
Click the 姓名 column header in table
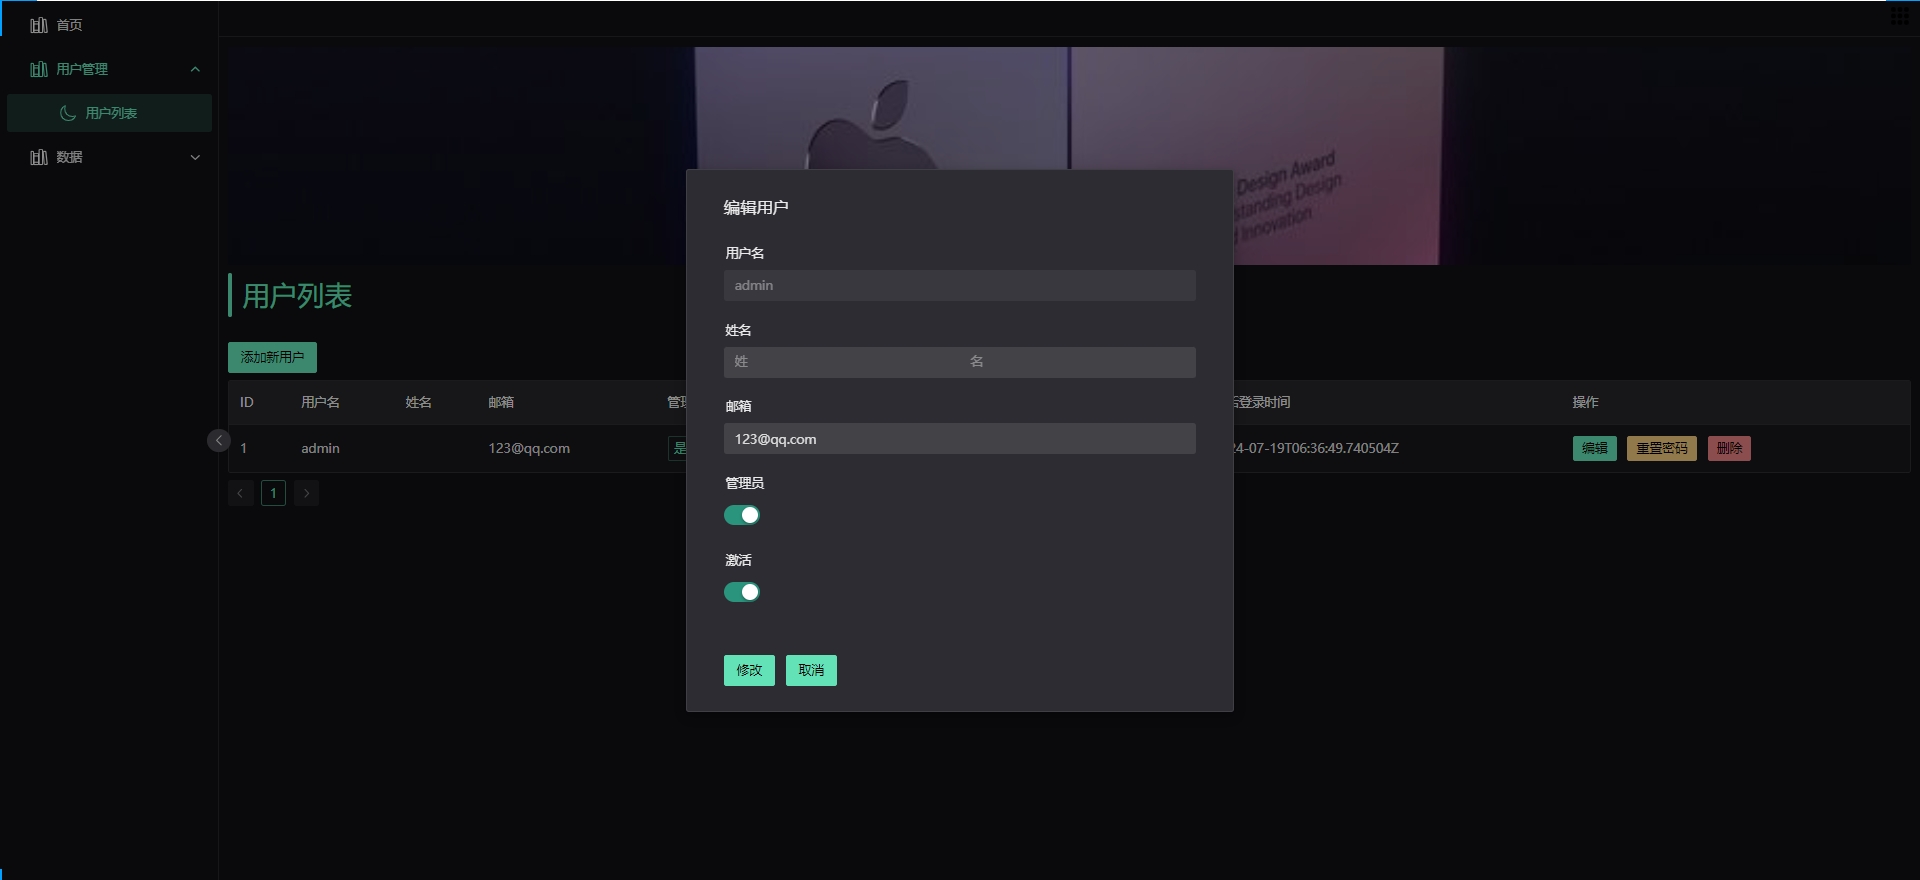(418, 402)
